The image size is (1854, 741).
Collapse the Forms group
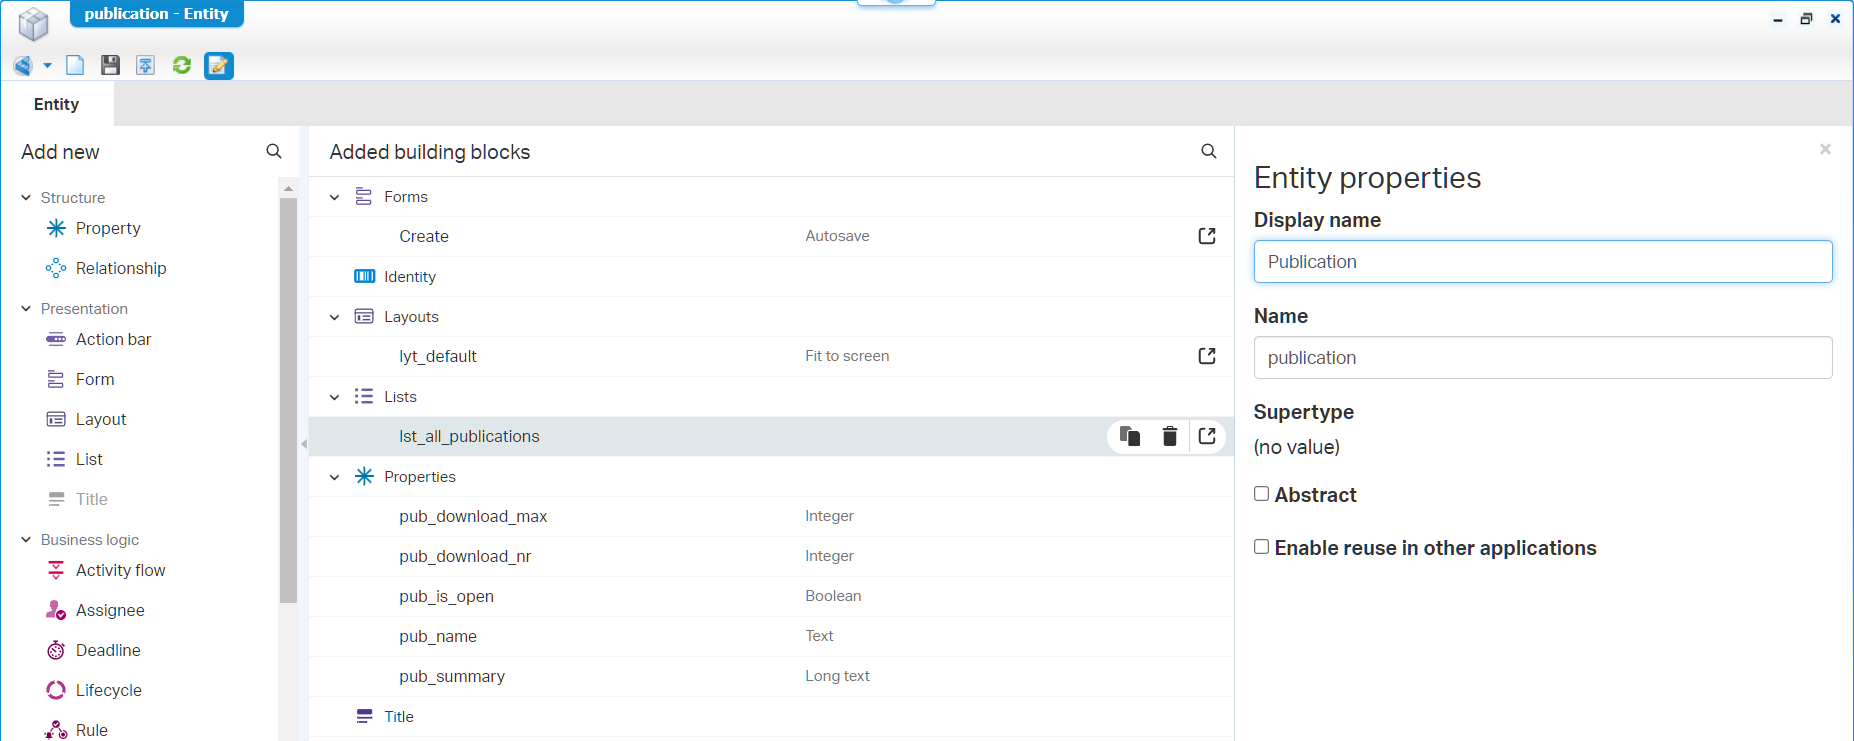click(x=335, y=197)
